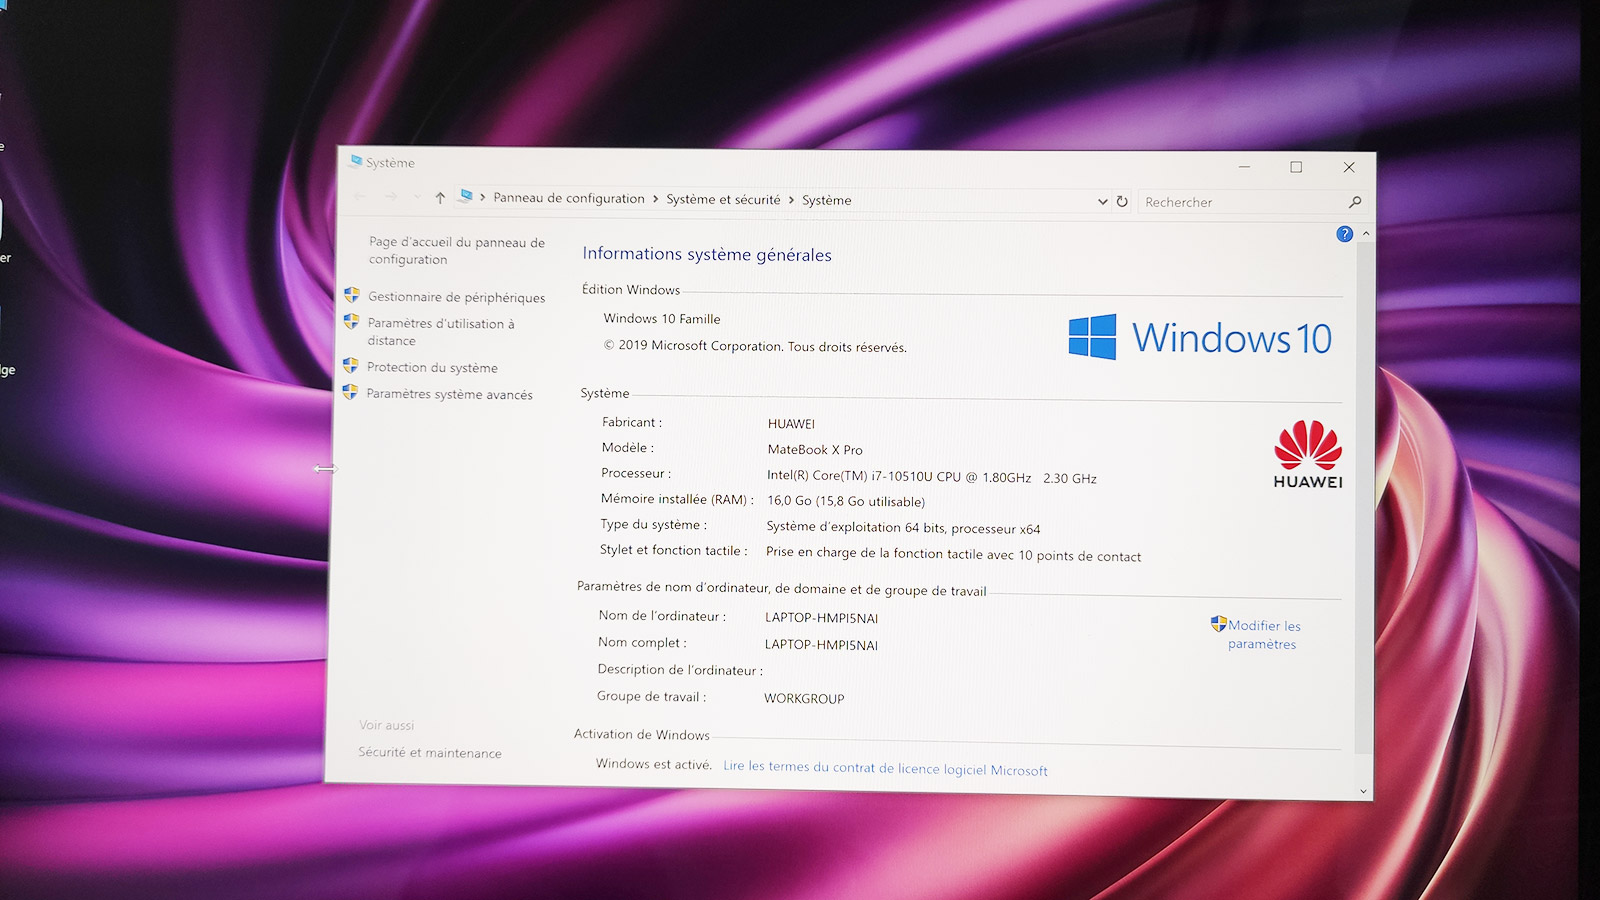
Task: Click the Windows est activé text
Action: (653, 764)
